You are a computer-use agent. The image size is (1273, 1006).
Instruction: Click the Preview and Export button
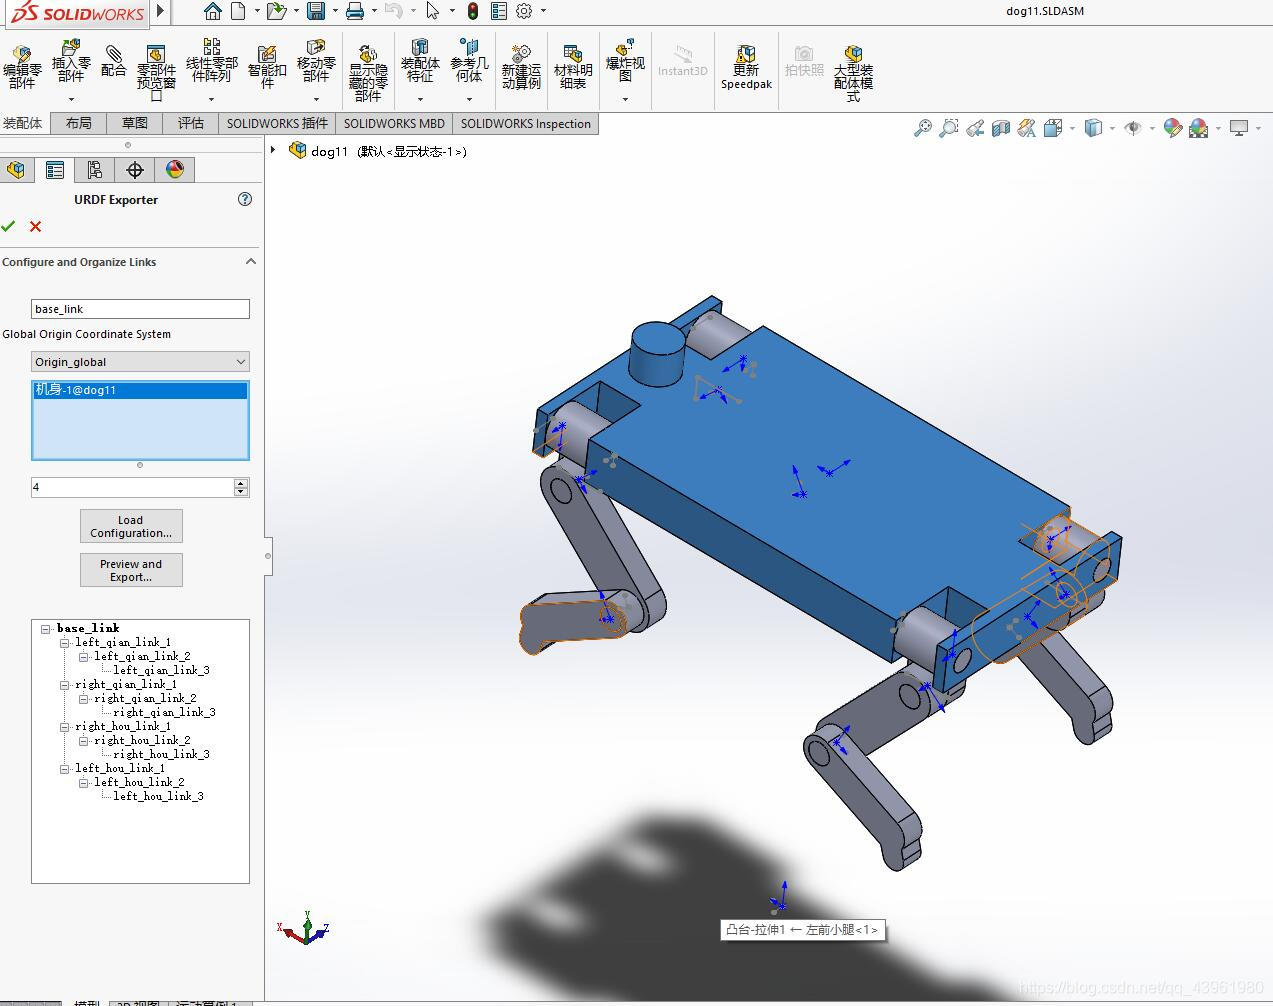pyautogui.click(x=131, y=570)
